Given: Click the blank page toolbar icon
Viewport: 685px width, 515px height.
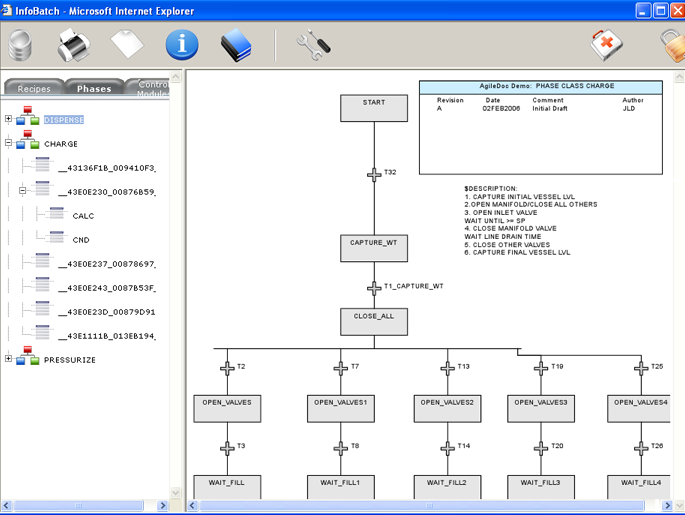Looking at the screenshot, I should [x=127, y=44].
